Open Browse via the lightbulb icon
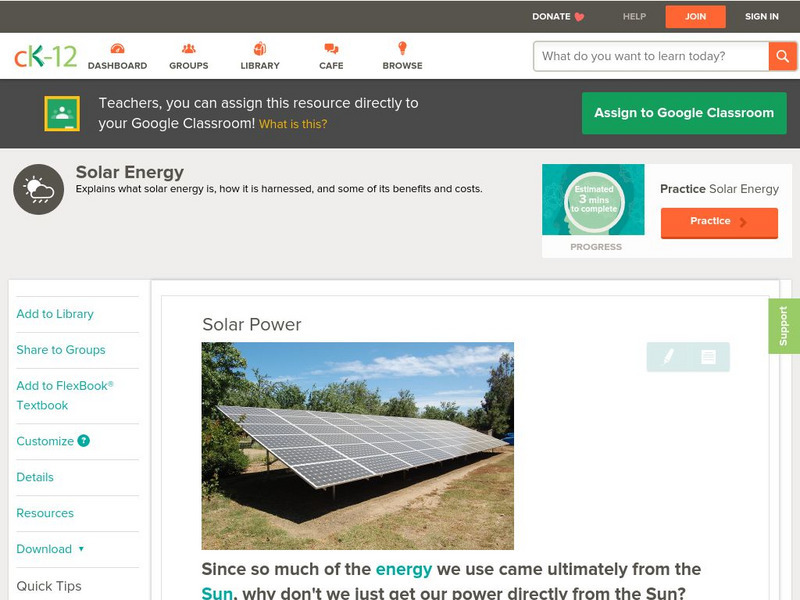Viewport: 800px width, 600px height. coord(402,47)
